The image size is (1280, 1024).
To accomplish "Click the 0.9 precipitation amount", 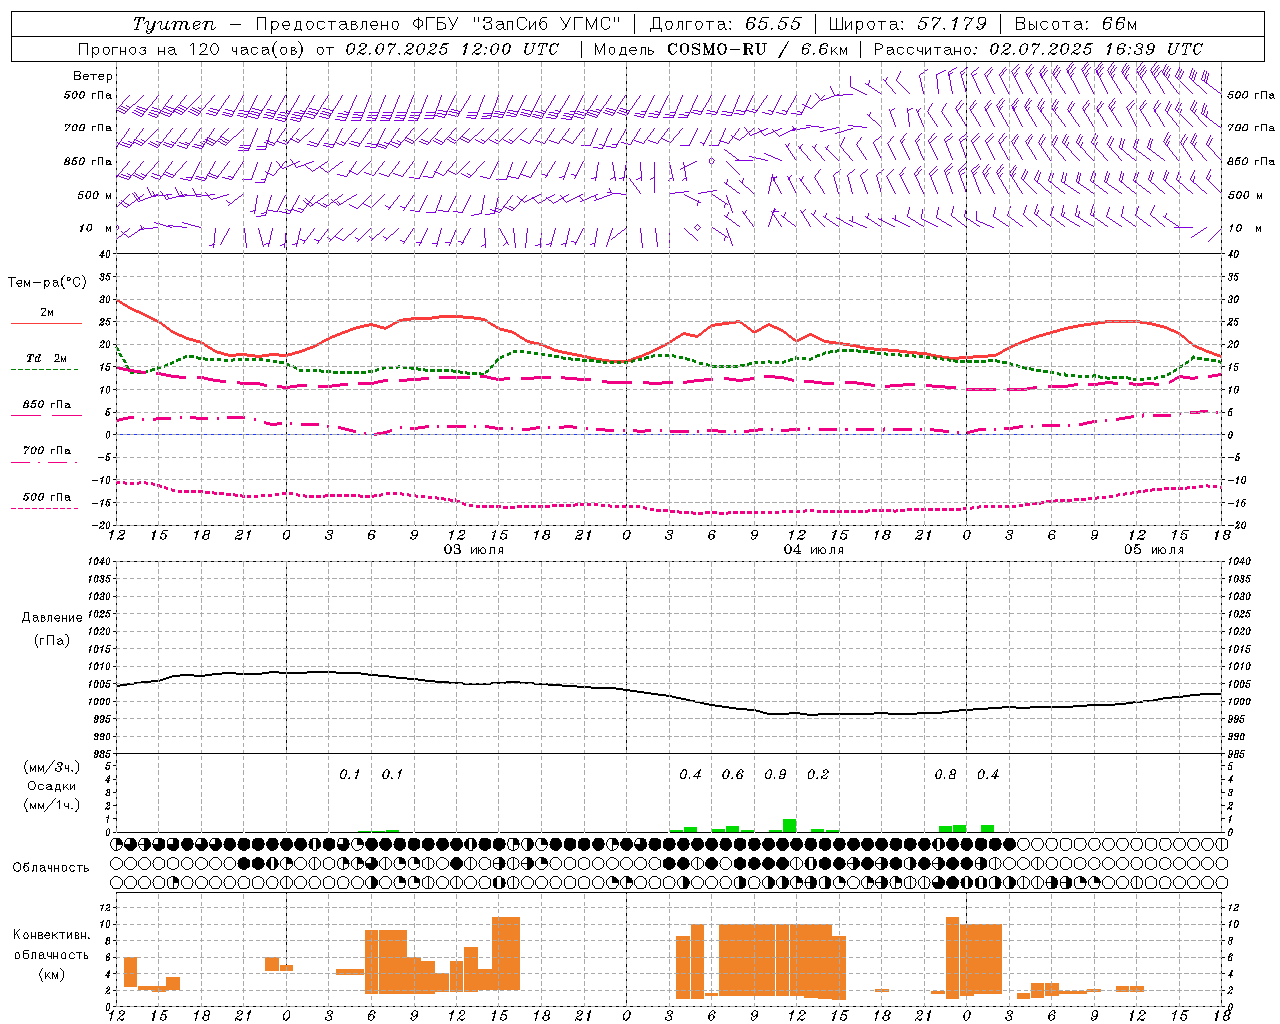I will 775,775.
